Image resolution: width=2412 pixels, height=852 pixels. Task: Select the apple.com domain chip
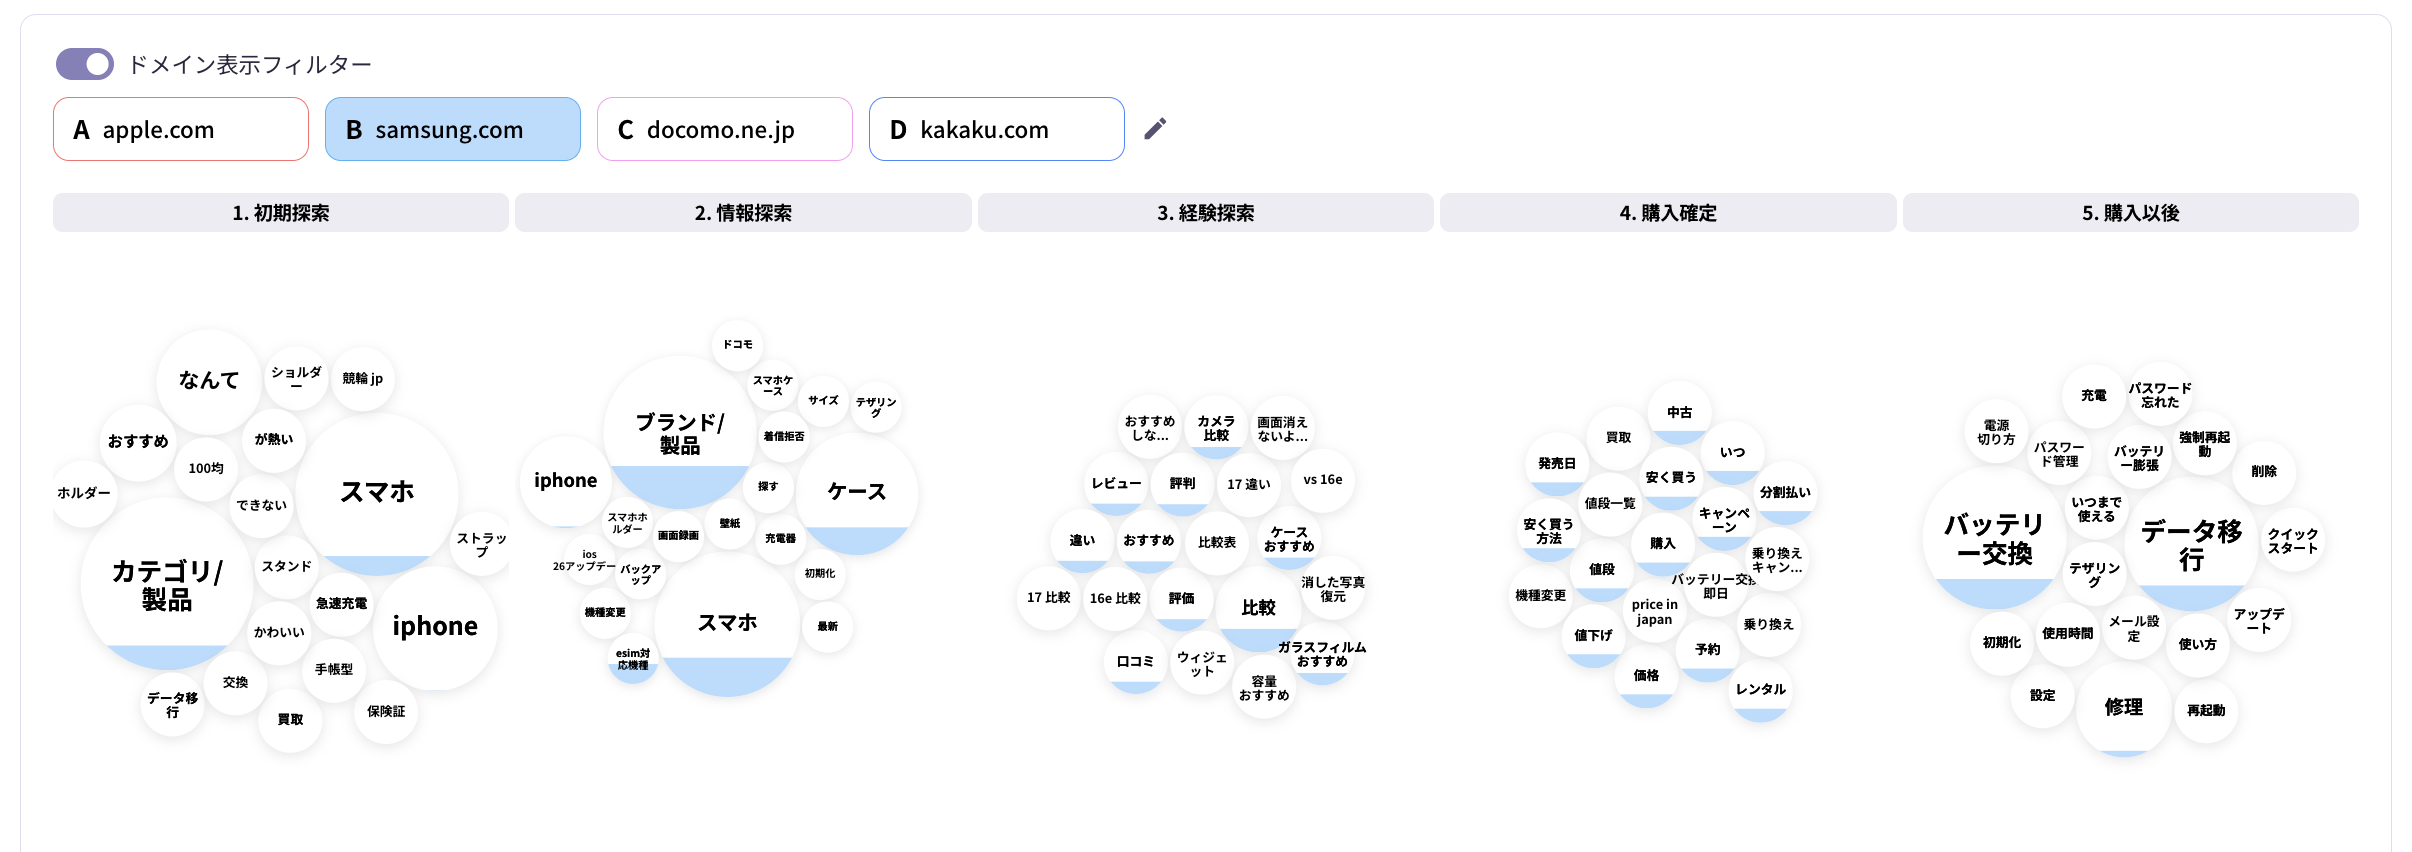coord(181,129)
